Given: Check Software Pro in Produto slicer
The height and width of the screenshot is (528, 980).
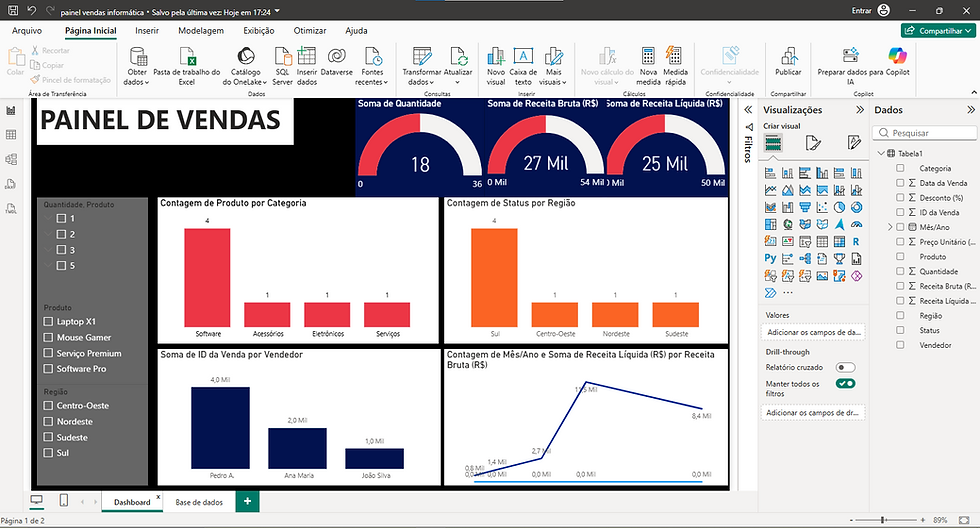Looking at the screenshot, I should click(x=48, y=369).
